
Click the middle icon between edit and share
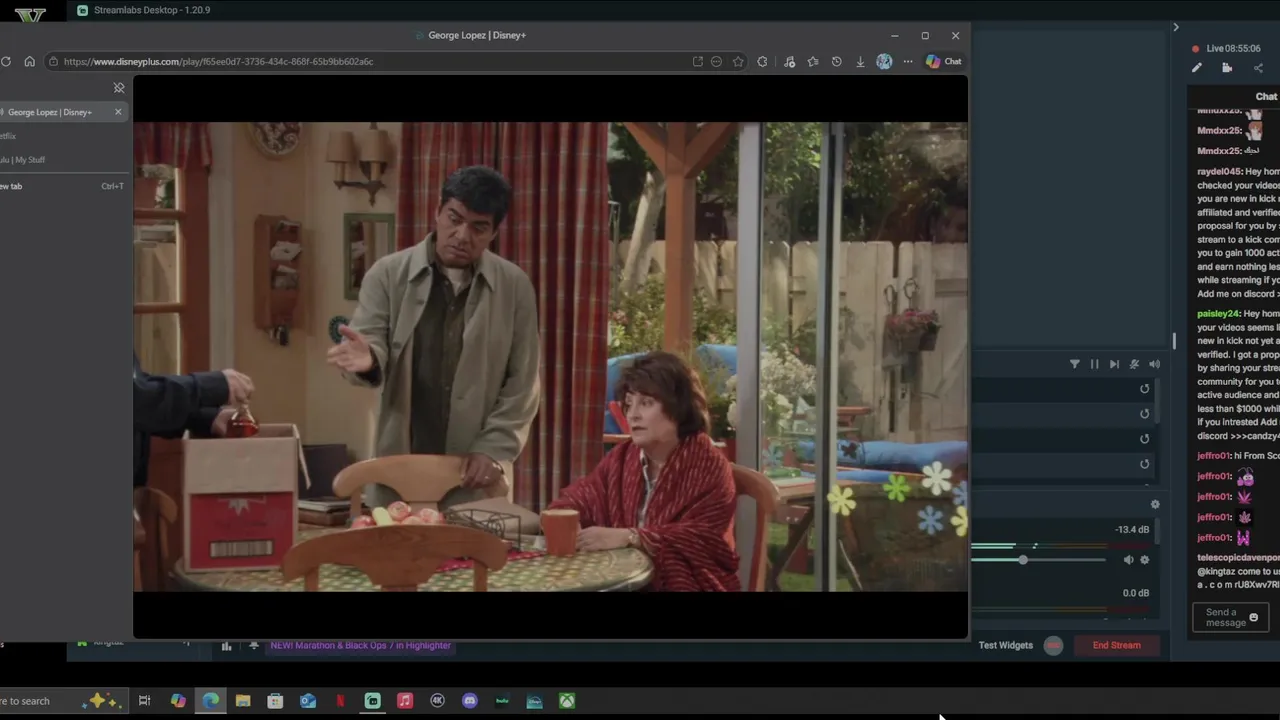[x=1227, y=68]
